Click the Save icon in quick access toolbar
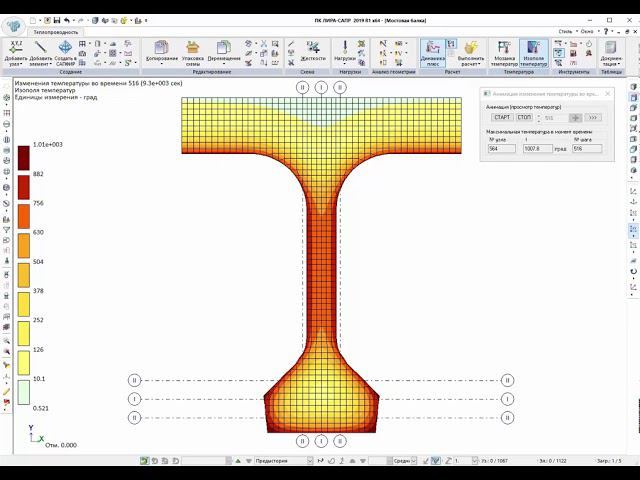Image resolution: width=640 pixels, height=480 pixels. tap(57, 20)
